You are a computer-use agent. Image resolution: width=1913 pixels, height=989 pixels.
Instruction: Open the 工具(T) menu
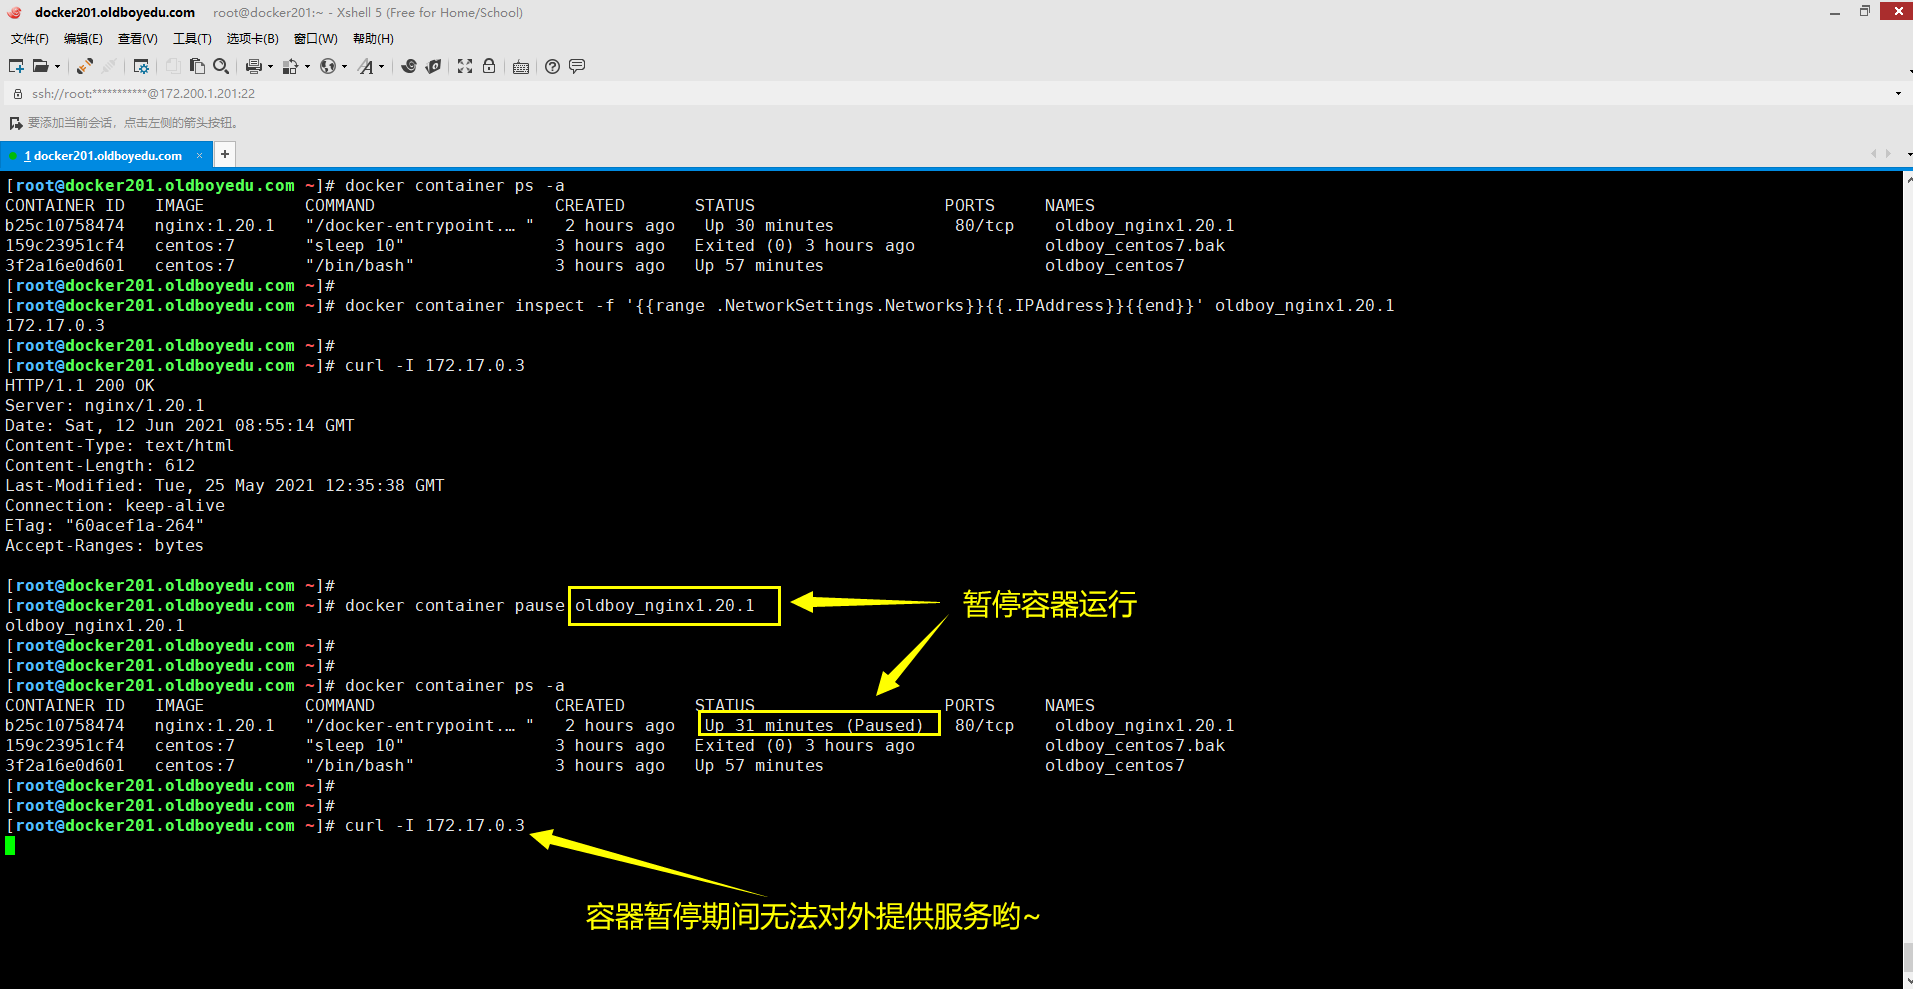[192, 39]
